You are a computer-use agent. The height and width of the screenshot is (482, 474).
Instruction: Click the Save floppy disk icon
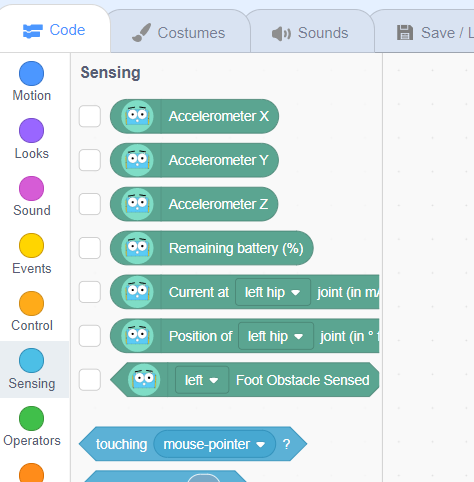pos(405,33)
